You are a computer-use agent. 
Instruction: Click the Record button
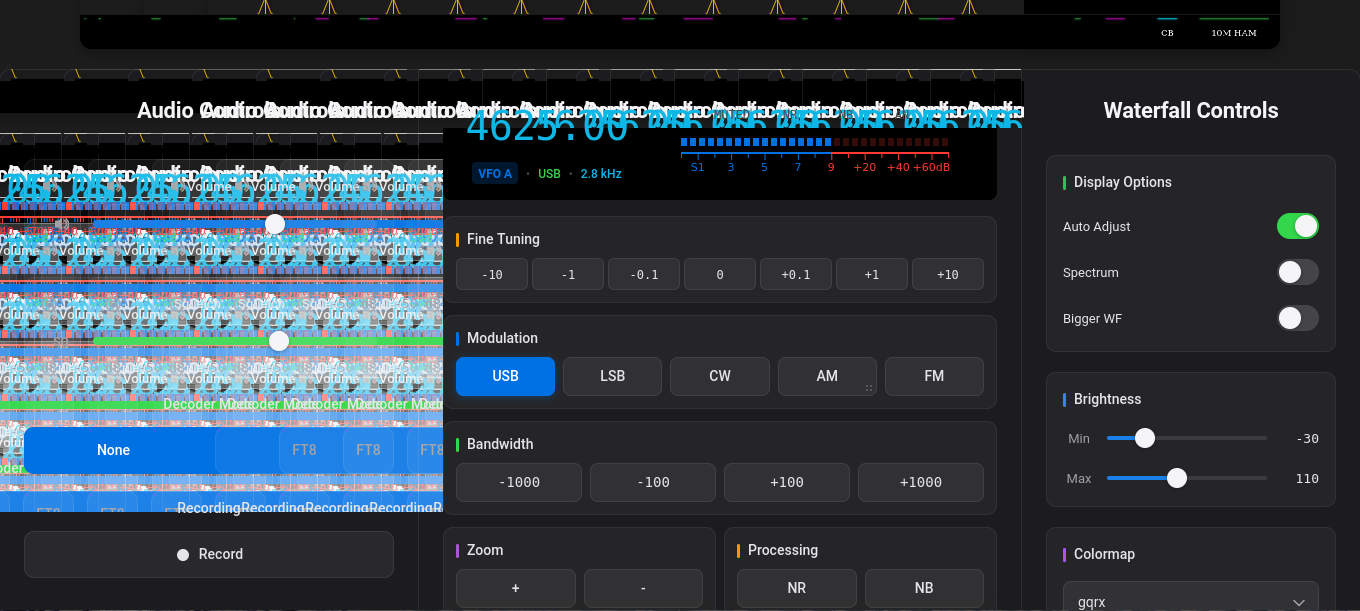click(x=209, y=554)
